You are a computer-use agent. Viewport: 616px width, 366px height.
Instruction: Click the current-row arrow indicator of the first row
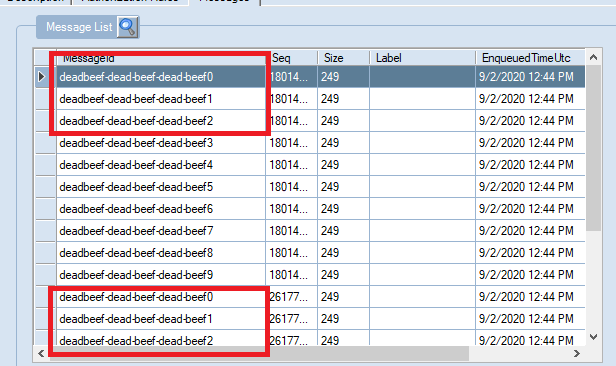pyautogui.click(x=42, y=77)
